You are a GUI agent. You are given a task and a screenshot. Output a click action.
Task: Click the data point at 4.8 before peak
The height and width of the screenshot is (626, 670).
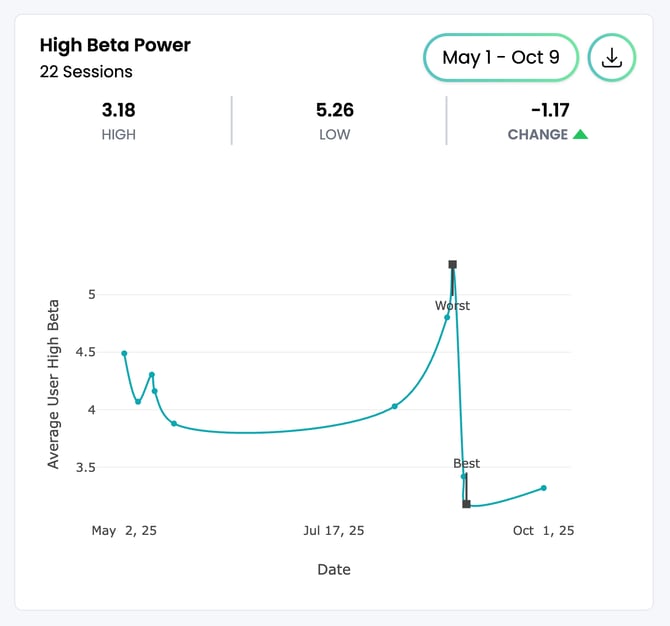point(447,317)
